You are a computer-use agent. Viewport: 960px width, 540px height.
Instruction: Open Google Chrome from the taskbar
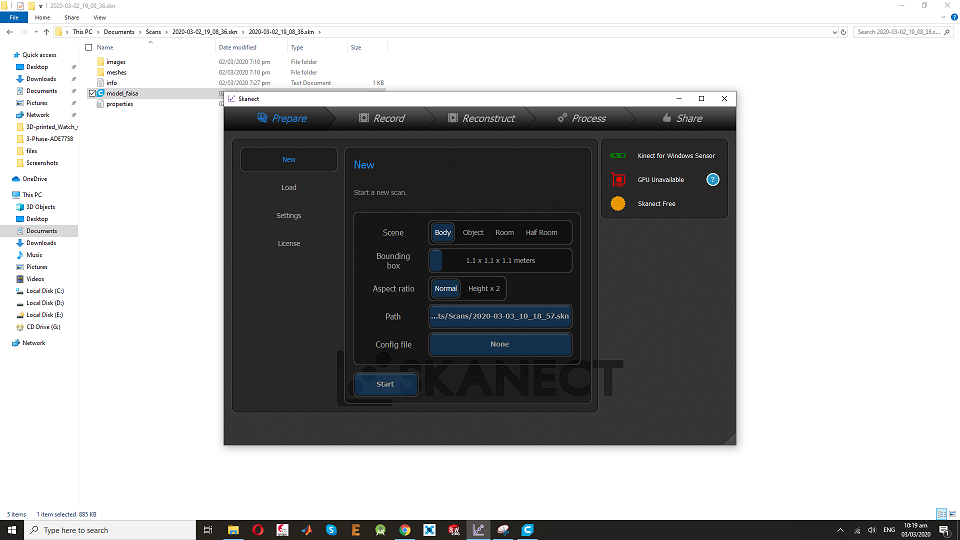click(405, 530)
